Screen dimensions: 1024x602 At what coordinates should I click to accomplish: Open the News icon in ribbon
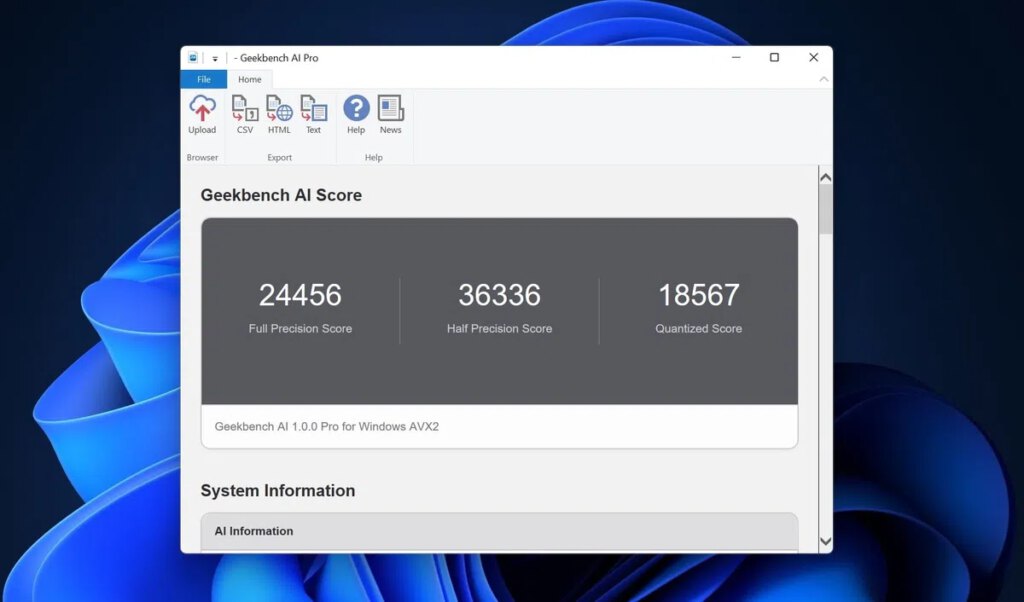(x=390, y=114)
